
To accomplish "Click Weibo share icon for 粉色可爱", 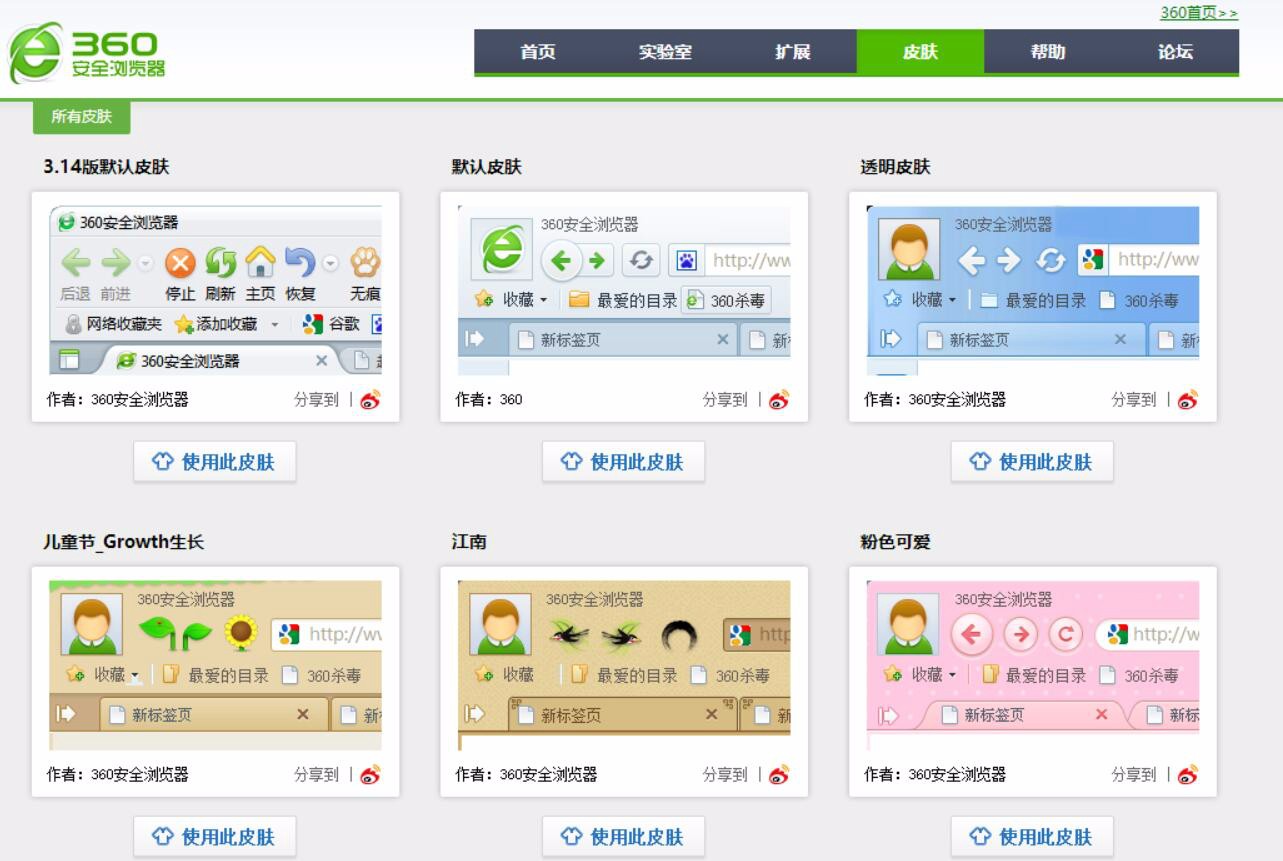I will pos(1188,775).
